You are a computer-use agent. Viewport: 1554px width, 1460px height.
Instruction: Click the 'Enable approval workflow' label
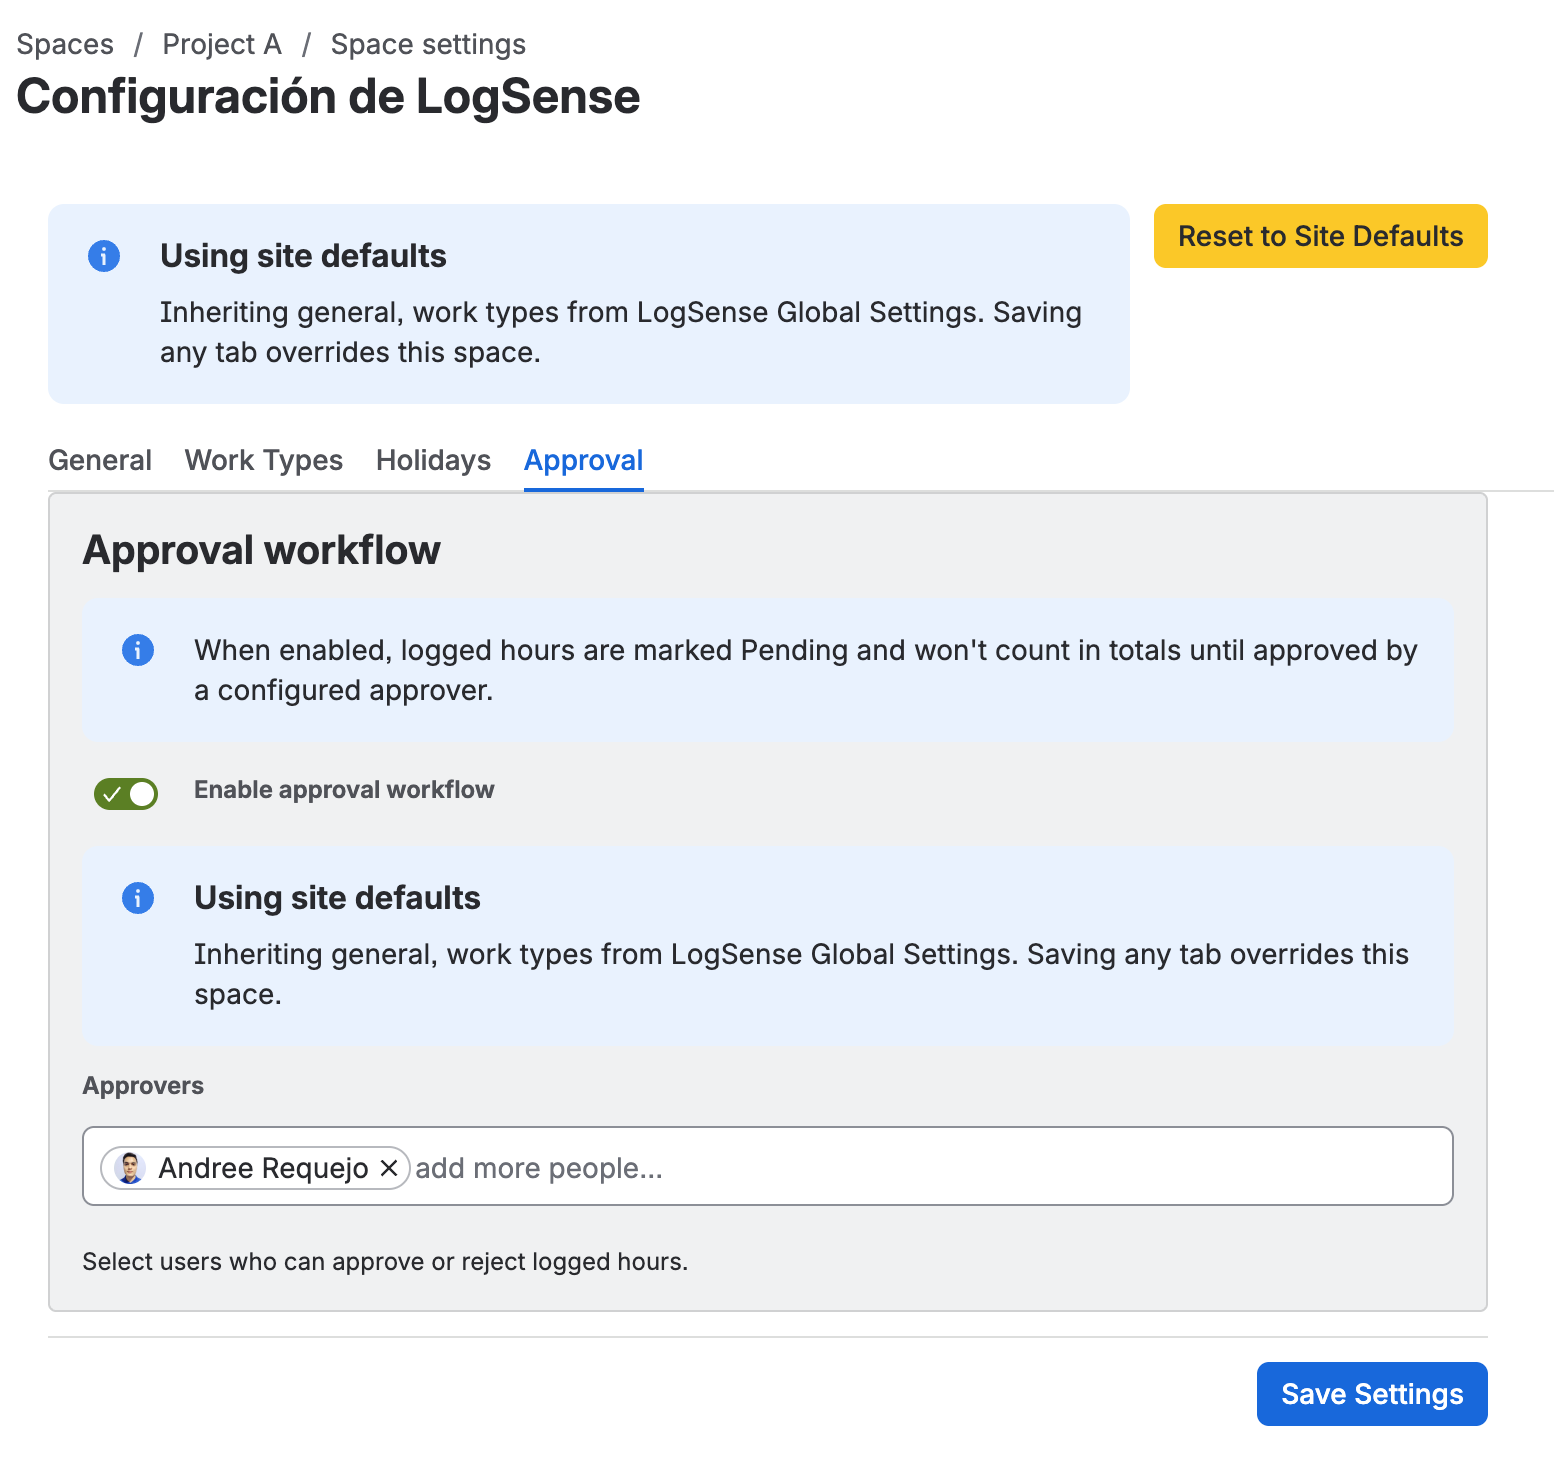[x=344, y=790]
